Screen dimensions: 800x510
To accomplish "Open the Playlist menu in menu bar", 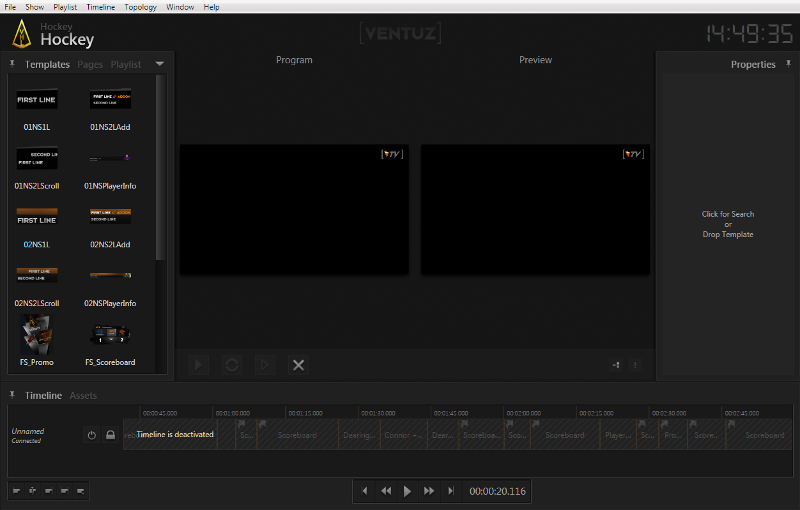I will (x=65, y=7).
